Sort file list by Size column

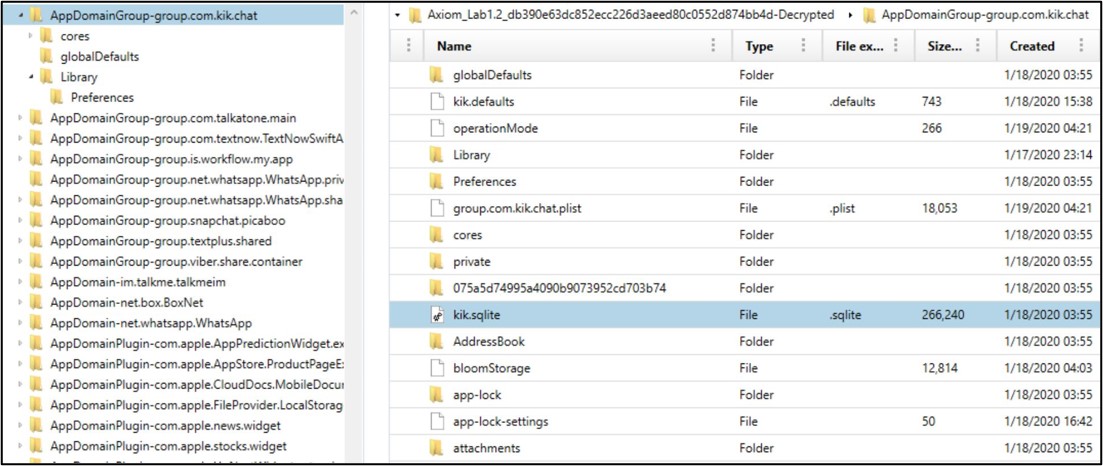tap(945, 46)
